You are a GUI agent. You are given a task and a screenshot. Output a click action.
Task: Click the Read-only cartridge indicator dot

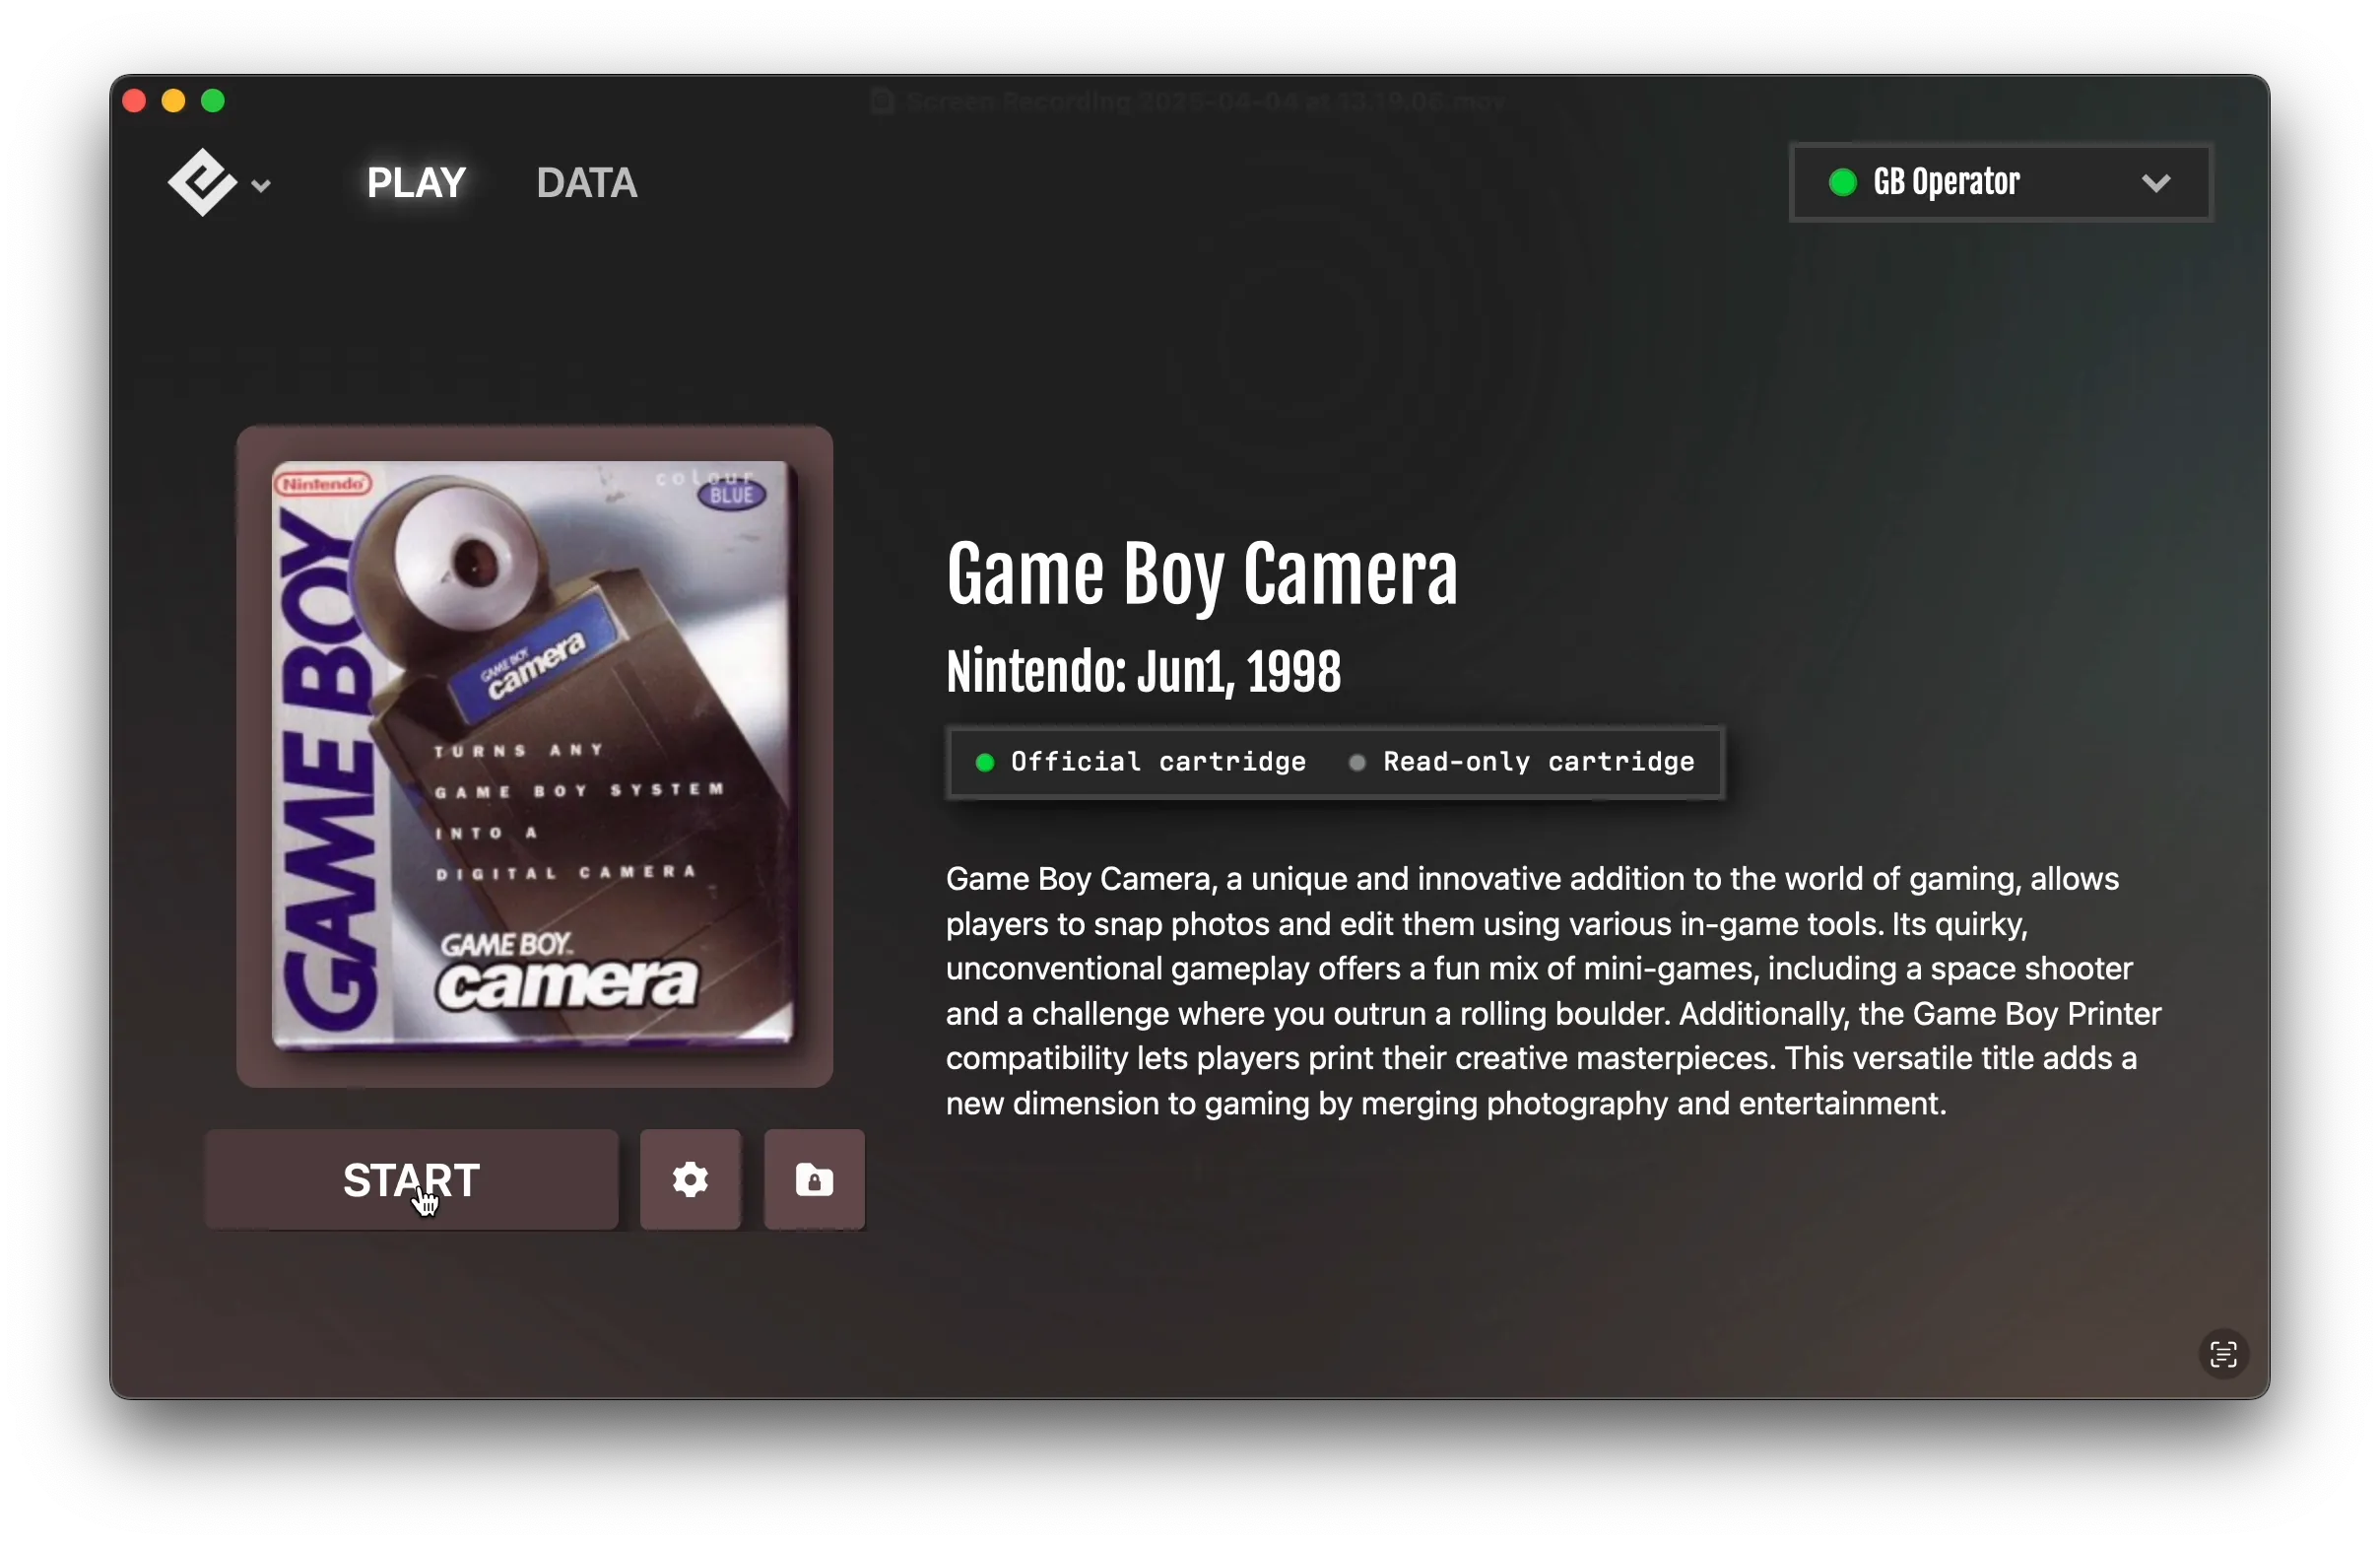click(x=1356, y=761)
